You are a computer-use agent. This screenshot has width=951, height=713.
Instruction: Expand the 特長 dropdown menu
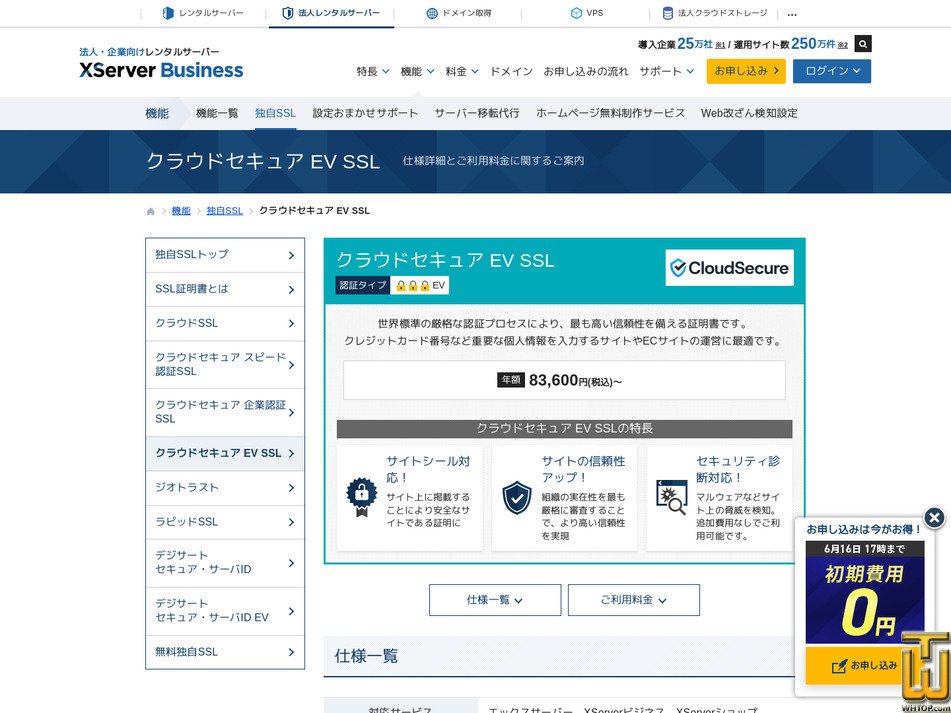pos(373,72)
